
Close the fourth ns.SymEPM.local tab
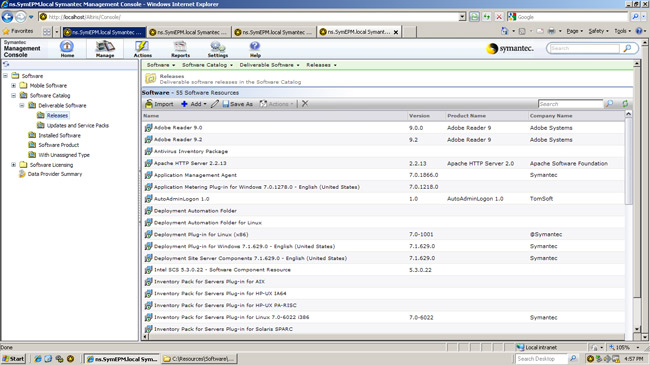pyautogui.click(x=396, y=32)
